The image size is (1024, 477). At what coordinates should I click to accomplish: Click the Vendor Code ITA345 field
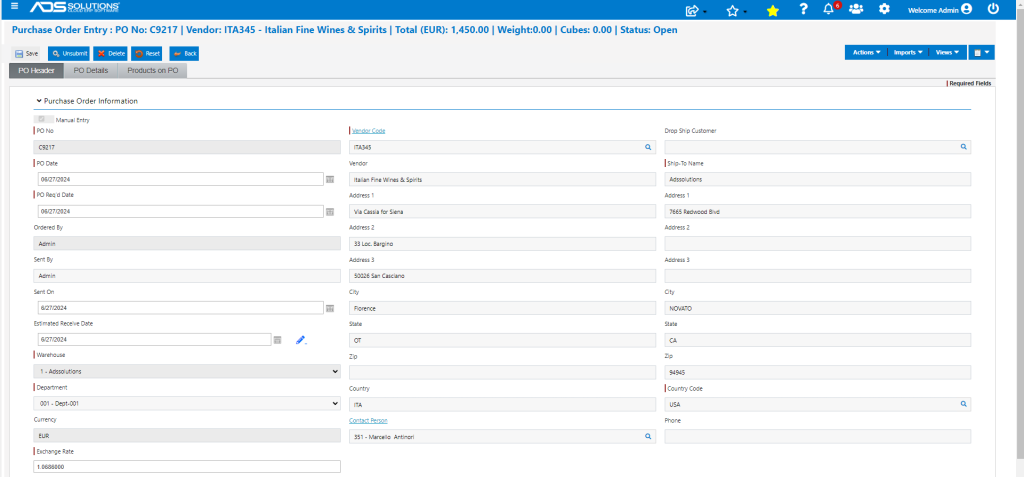click(x=502, y=148)
